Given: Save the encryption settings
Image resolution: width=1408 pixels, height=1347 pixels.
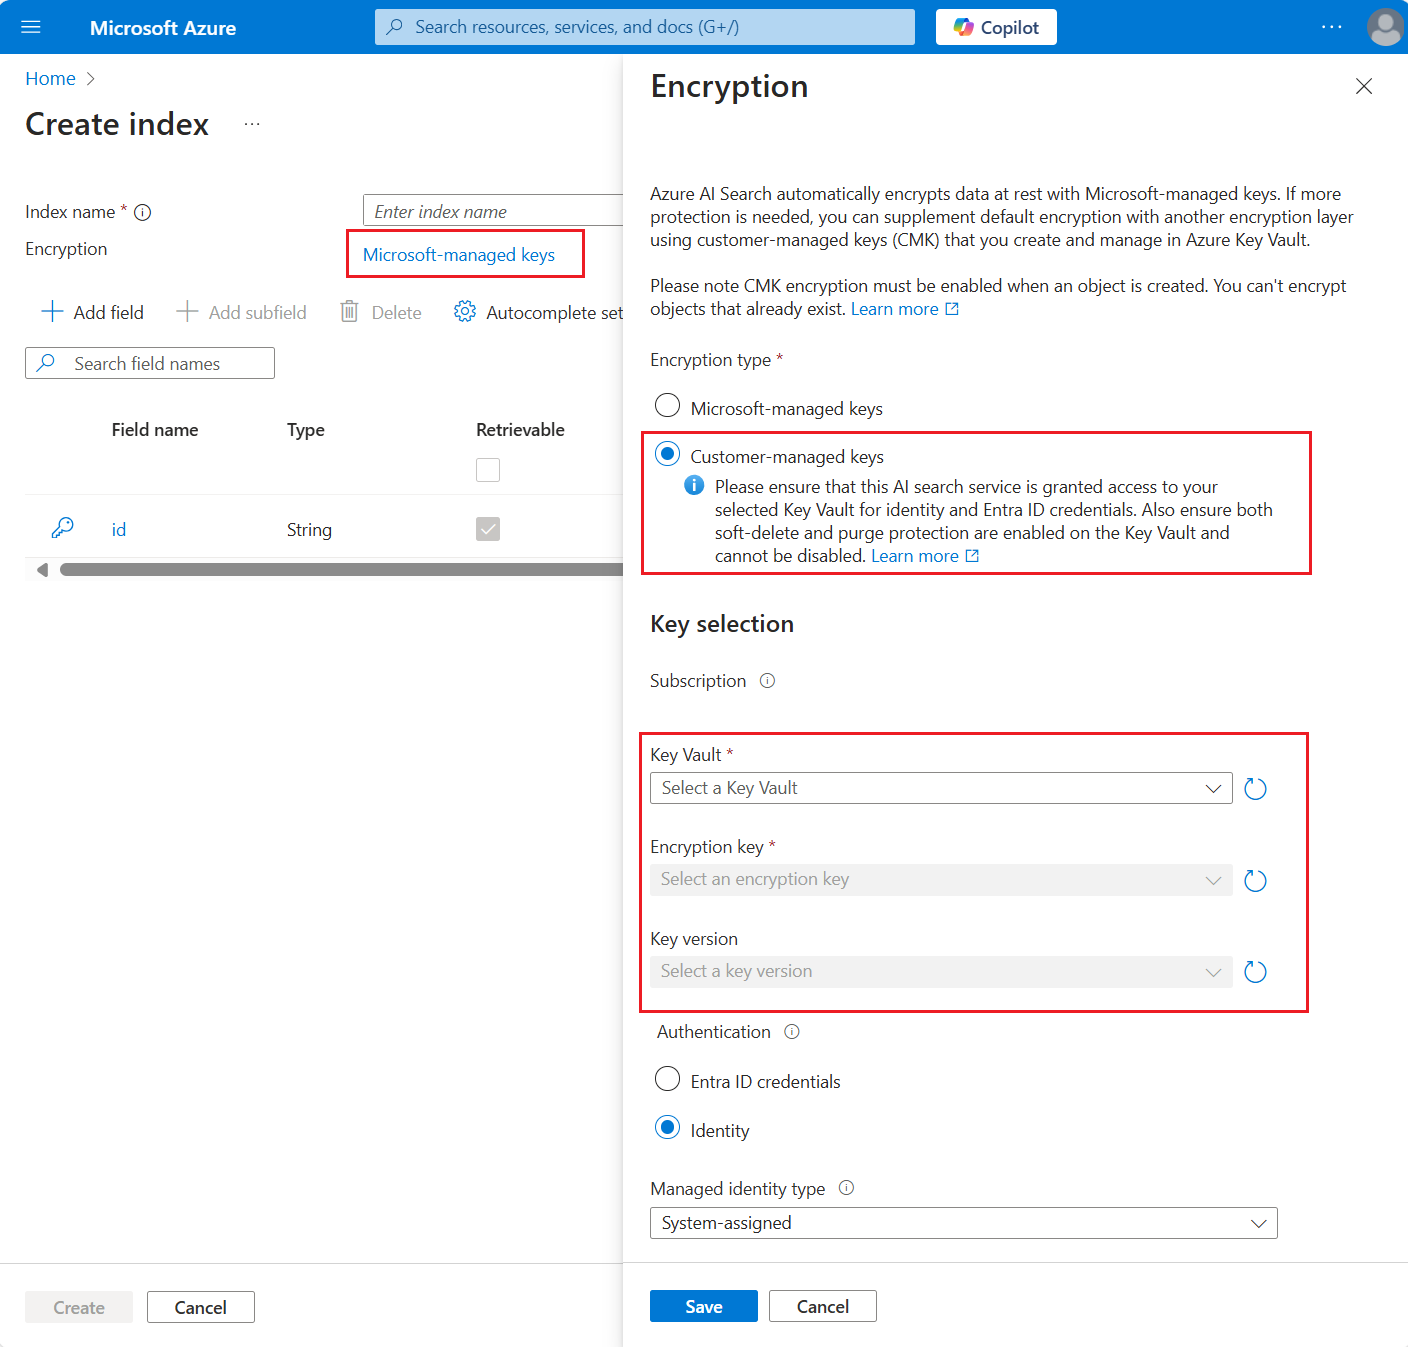Looking at the screenshot, I should (704, 1306).
